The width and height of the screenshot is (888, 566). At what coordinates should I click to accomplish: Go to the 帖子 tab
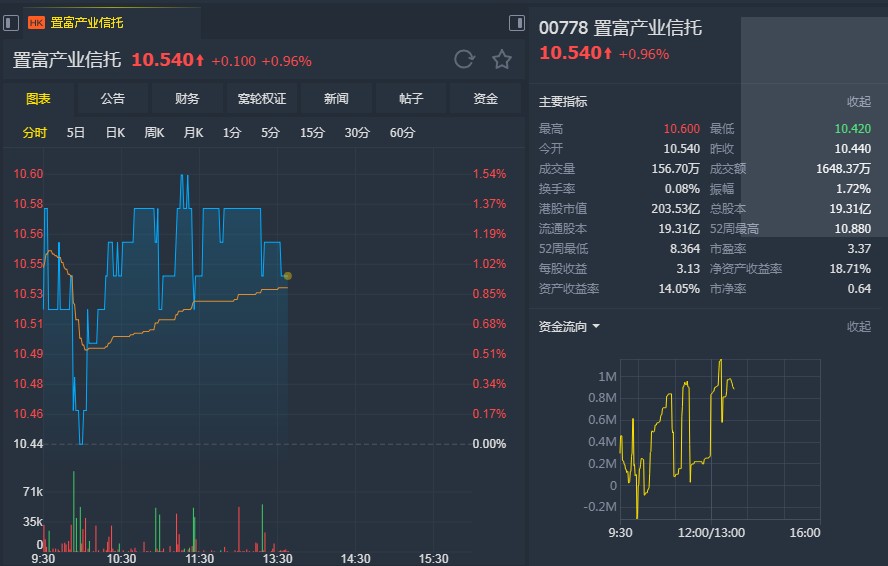coord(411,98)
